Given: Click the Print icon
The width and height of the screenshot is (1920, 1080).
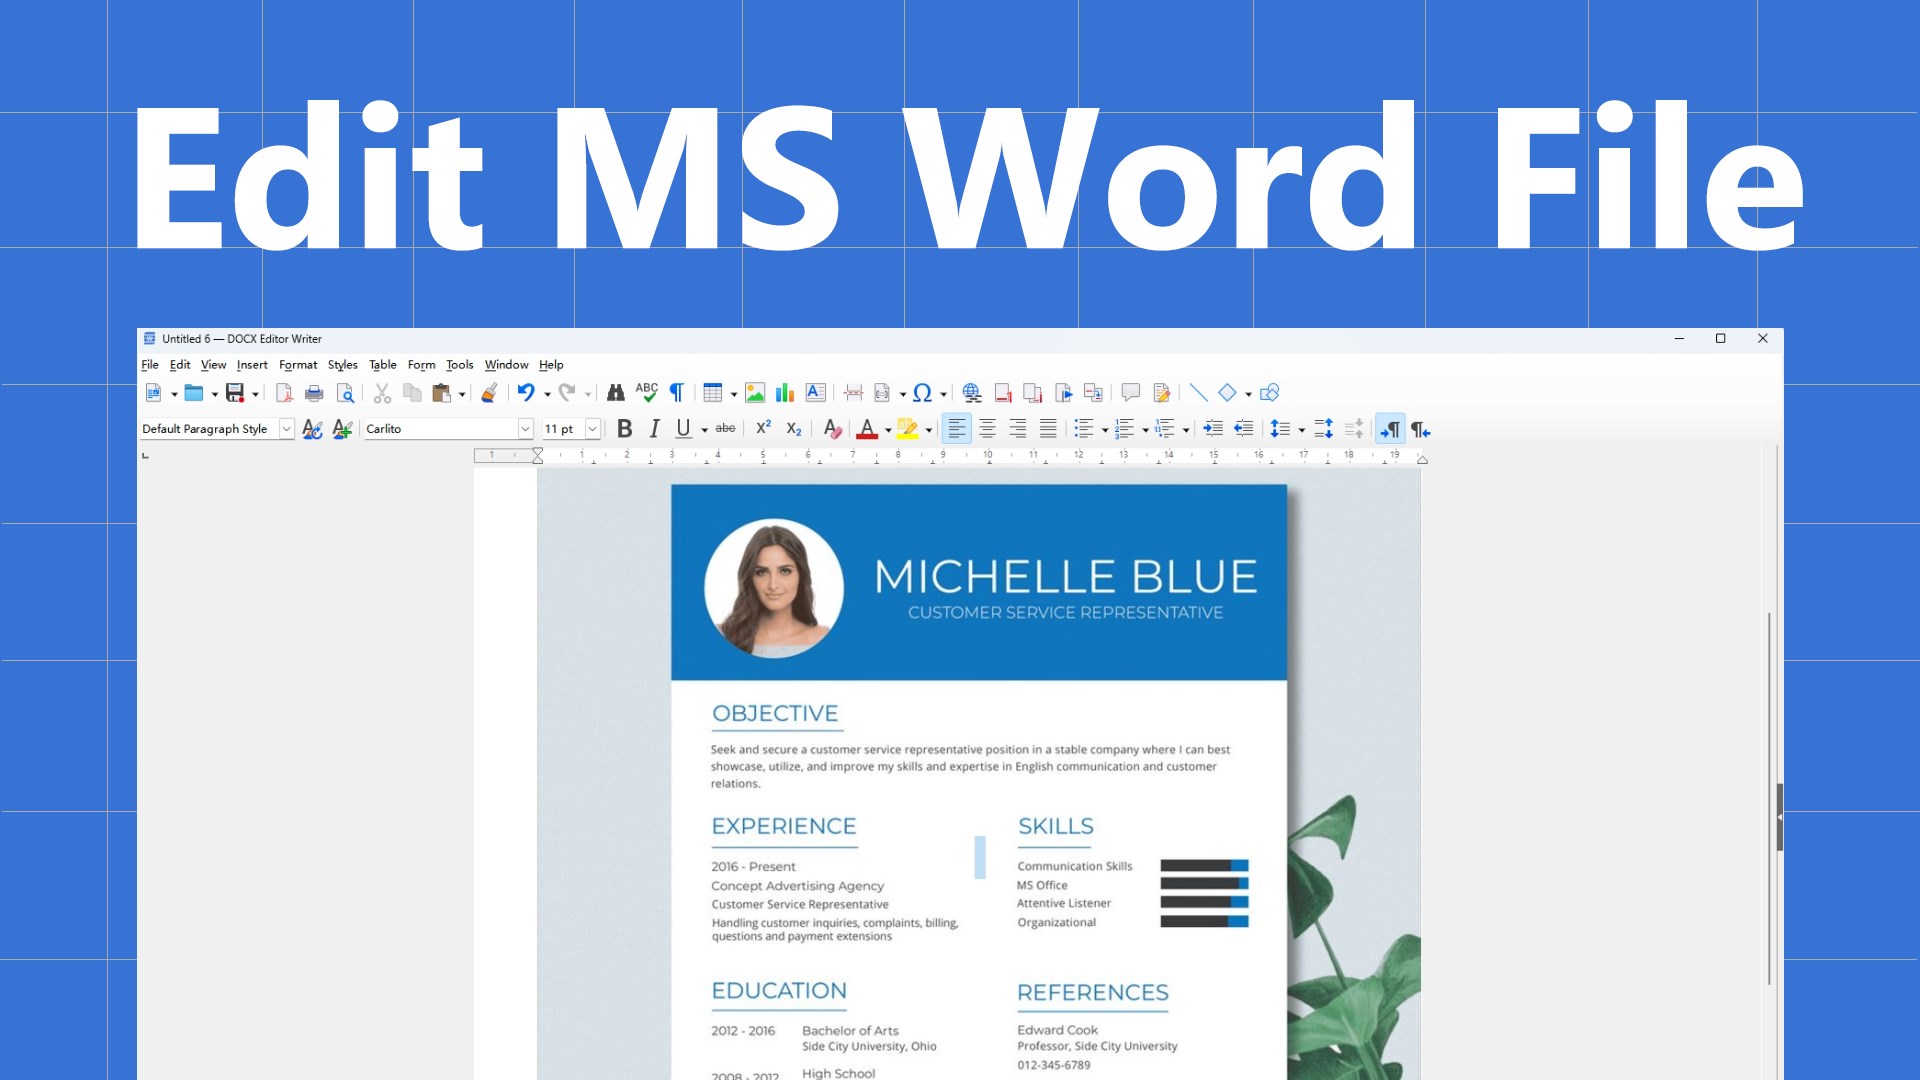Looking at the screenshot, I should (314, 393).
